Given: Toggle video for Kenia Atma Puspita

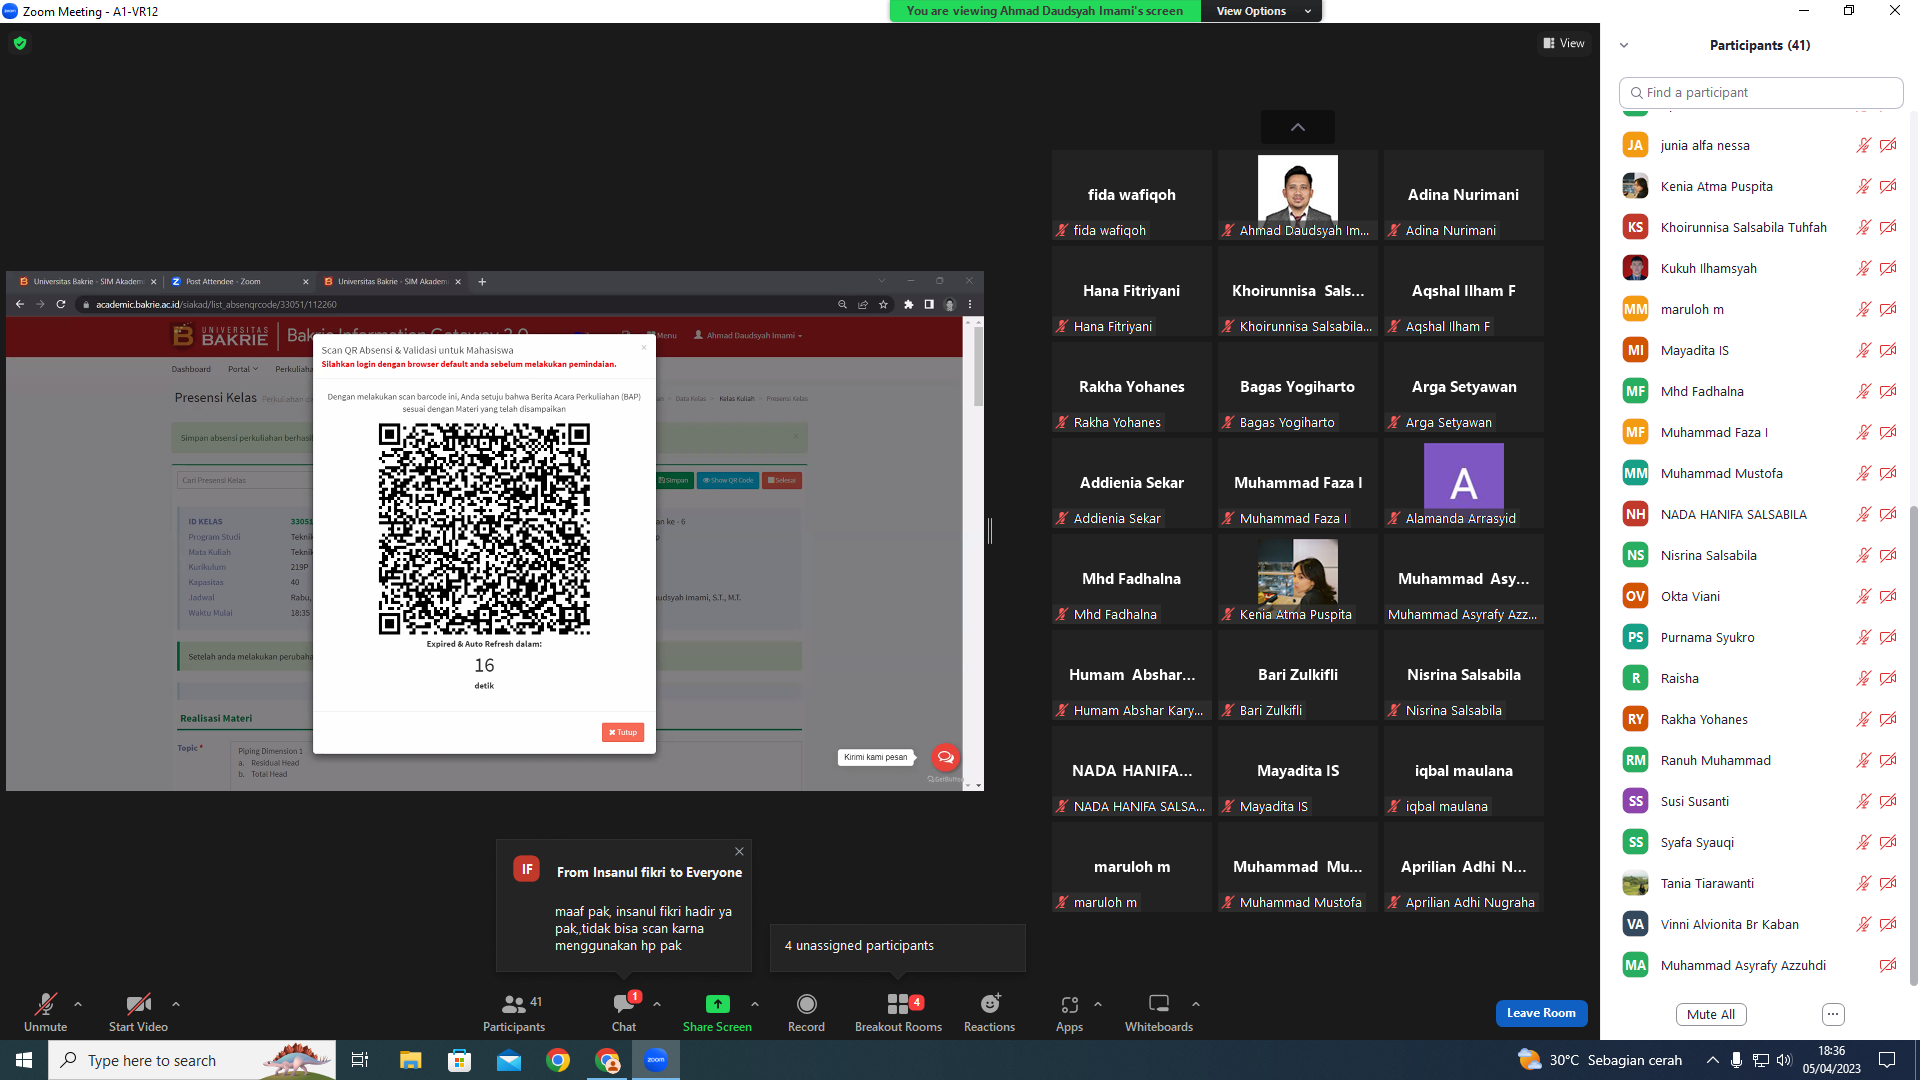Looking at the screenshot, I should click(1888, 186).
